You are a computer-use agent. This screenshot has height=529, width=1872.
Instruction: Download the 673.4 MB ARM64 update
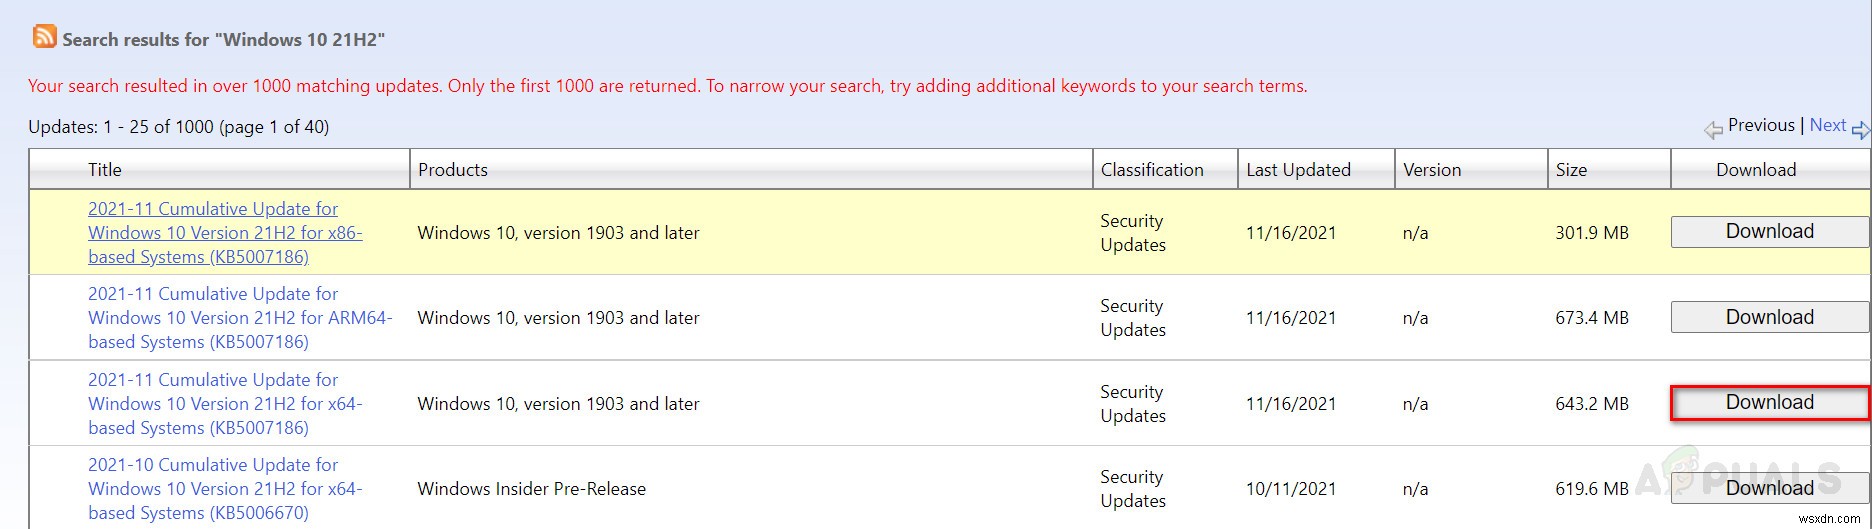pyautogui.click(x=1769, y=317)
